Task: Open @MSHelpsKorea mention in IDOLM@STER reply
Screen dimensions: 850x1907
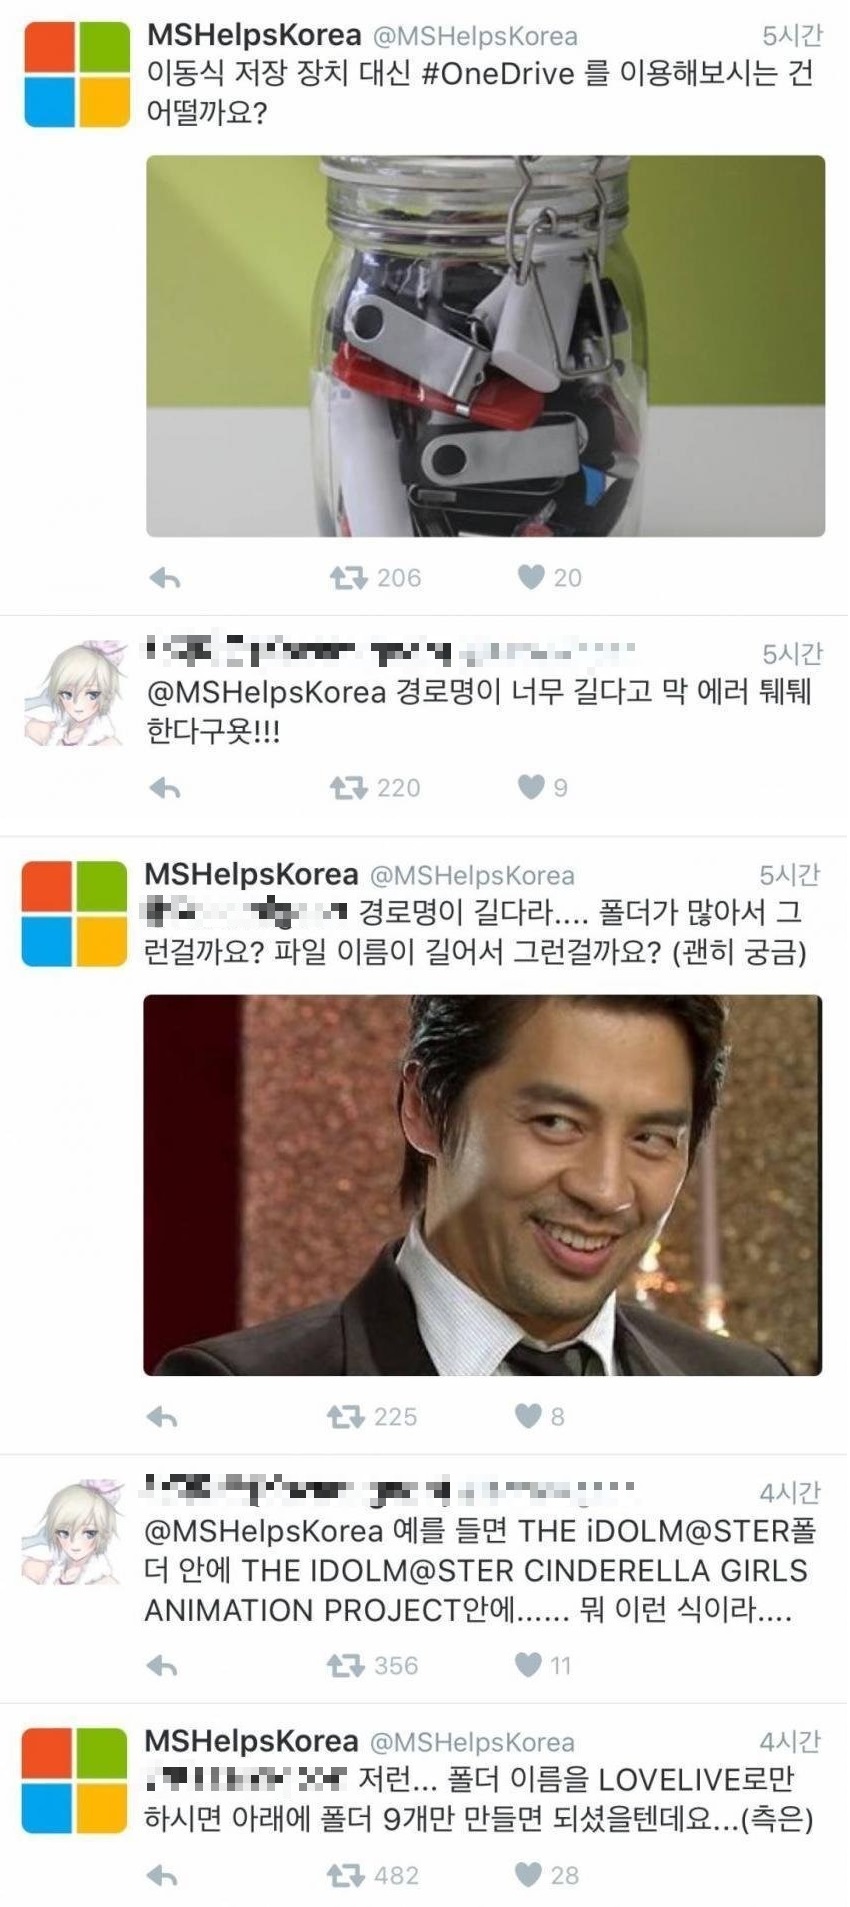Action: click(x=264, y=1531)
